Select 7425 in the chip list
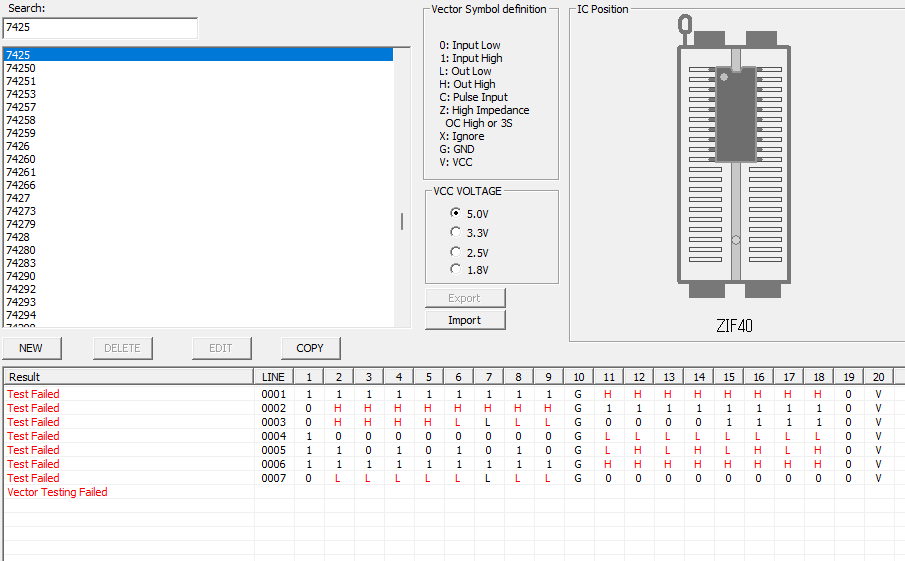This screenshot has height=561, width=905. pos(198,55)
